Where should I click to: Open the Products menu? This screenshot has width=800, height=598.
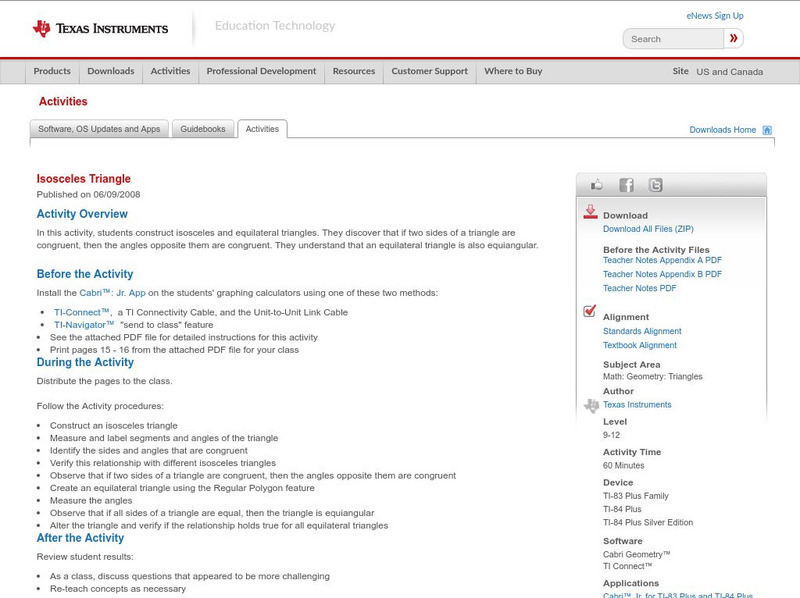tap(52, 71)
